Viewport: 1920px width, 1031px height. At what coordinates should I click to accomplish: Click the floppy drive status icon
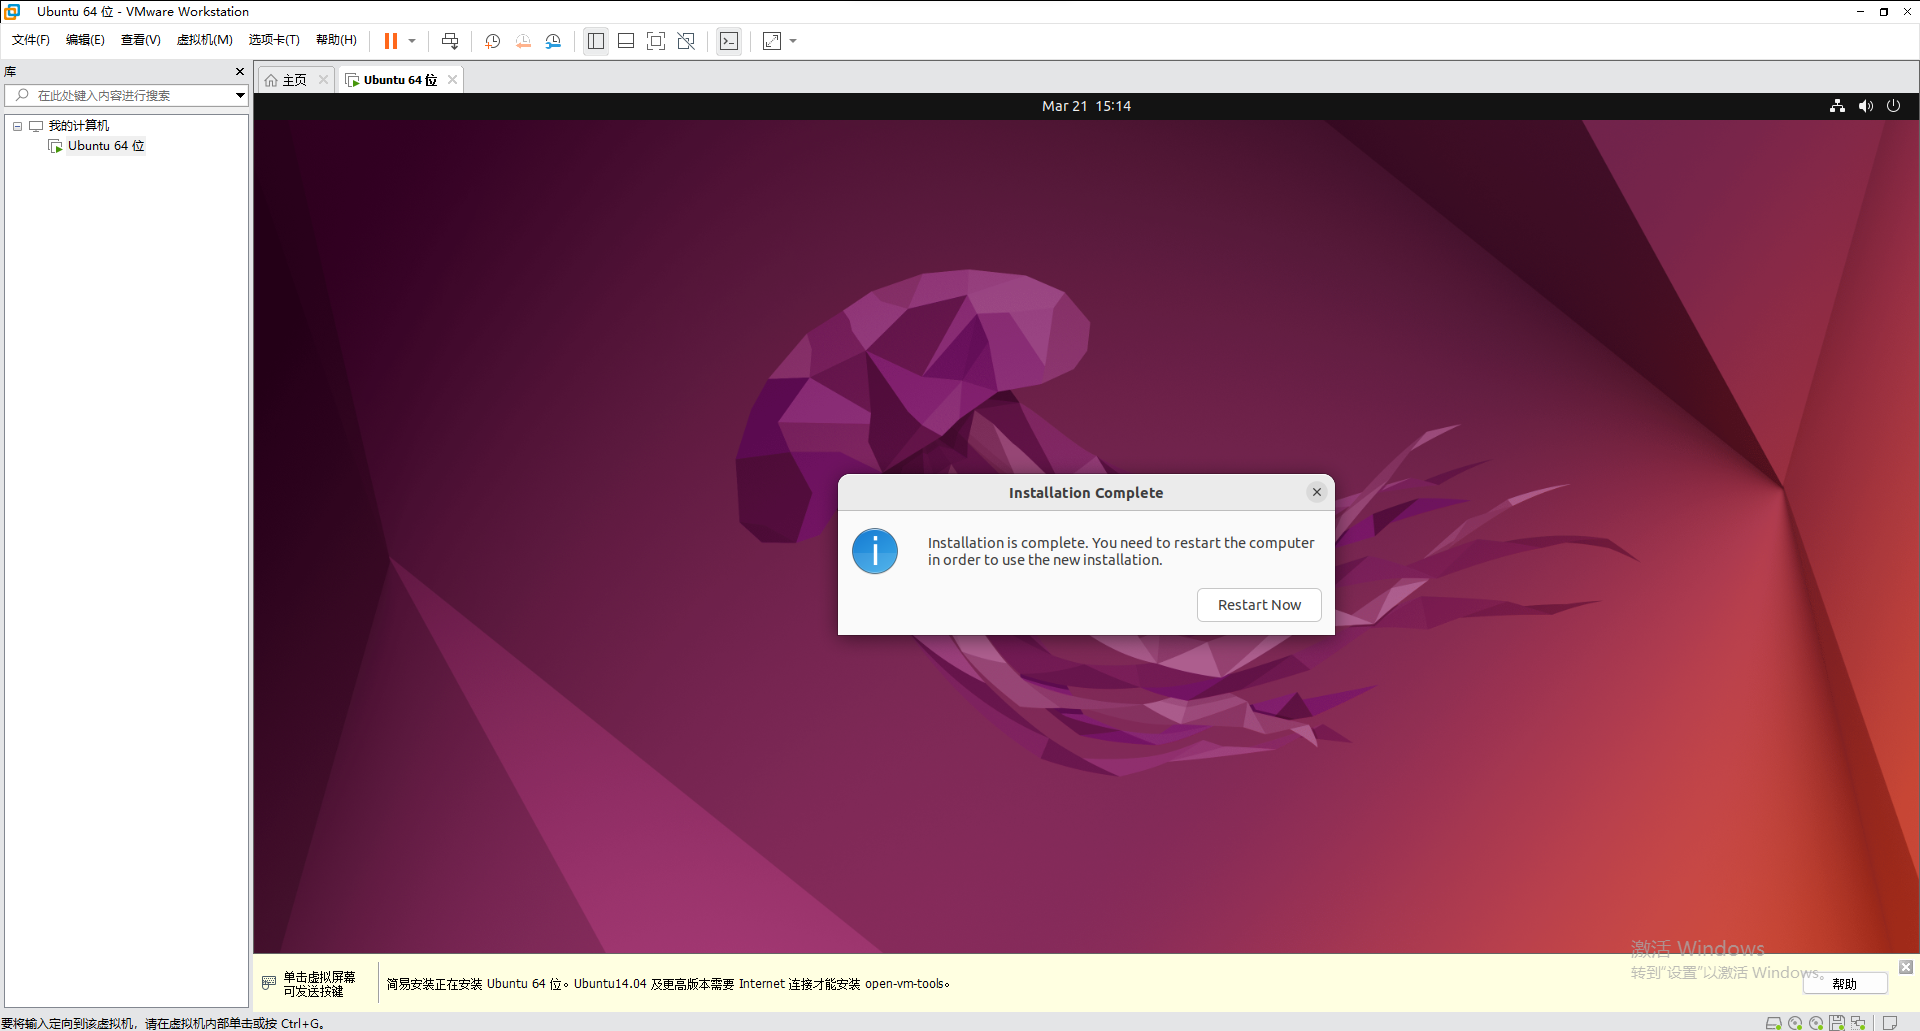pos(1837,1023)
